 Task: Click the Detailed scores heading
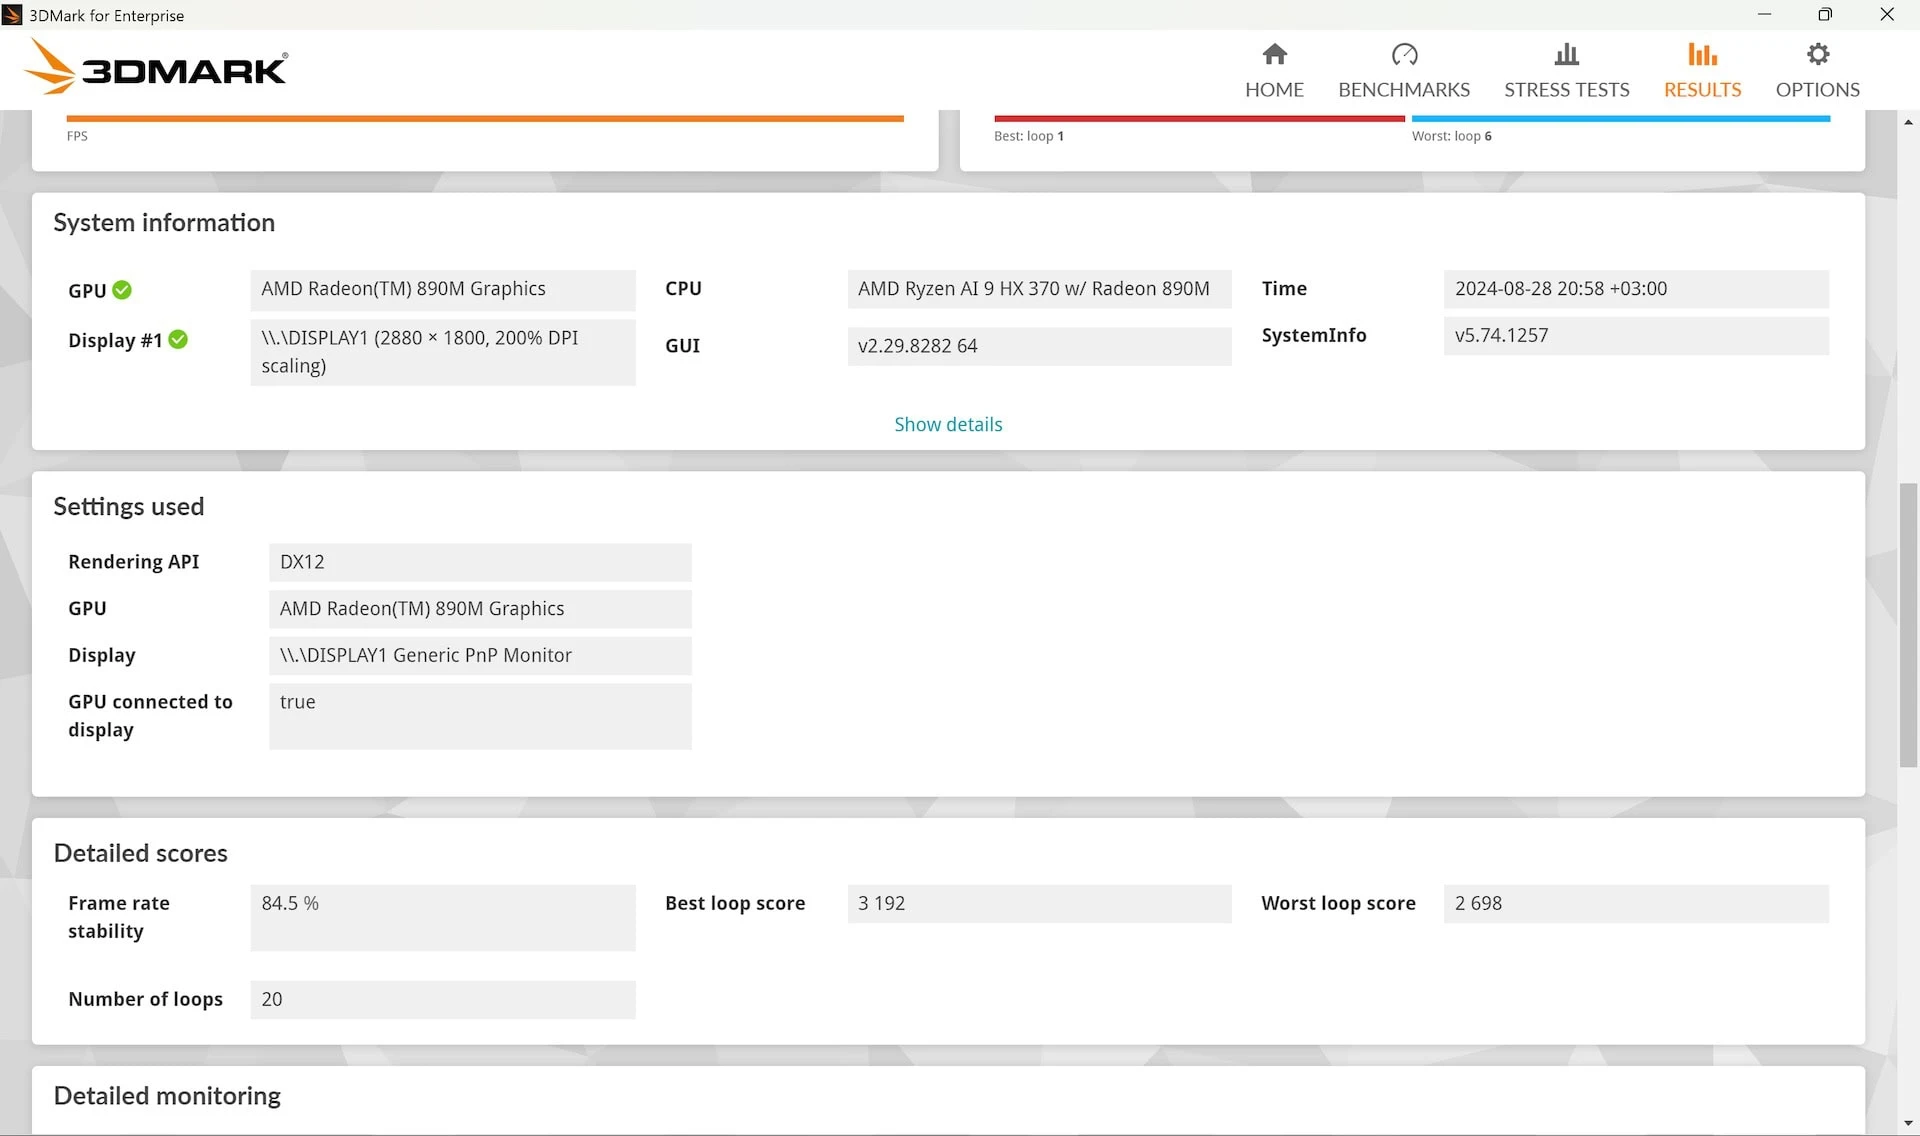pyautogui.click(x=140, y=853)
